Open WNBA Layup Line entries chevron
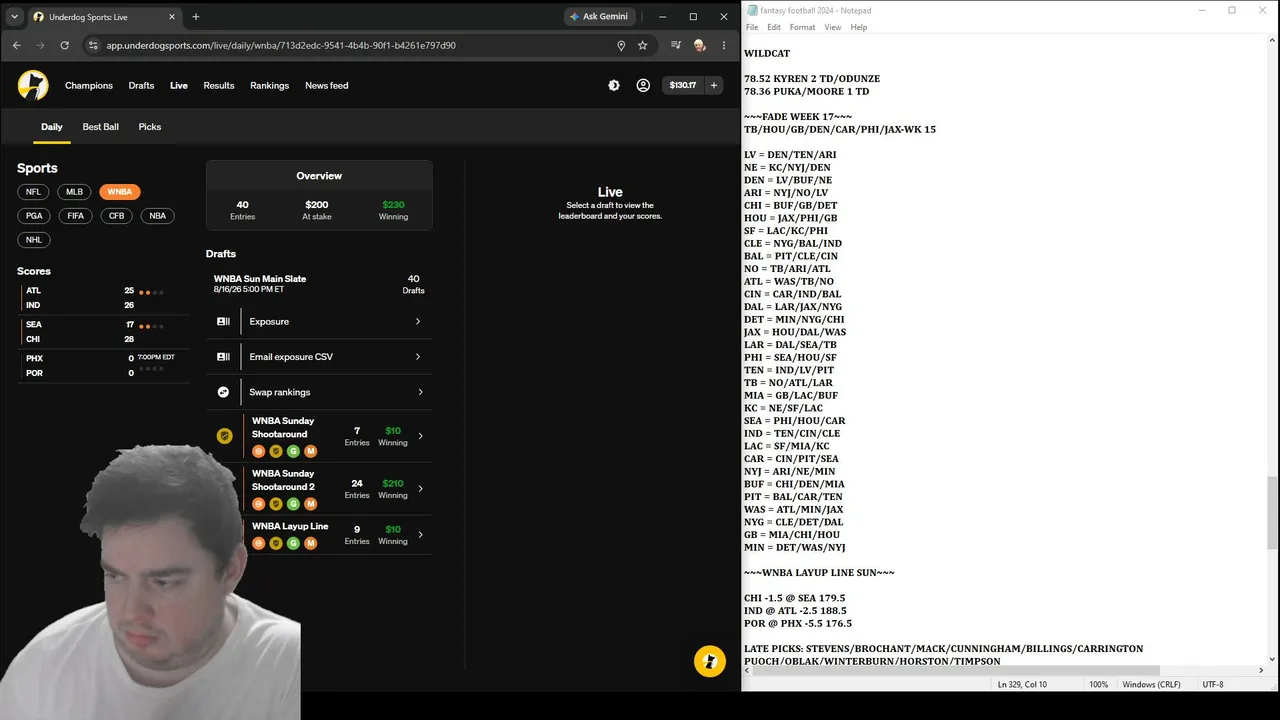Viewport: 1280px width, 720px height. pyautogui.click(x=420, y=535)
